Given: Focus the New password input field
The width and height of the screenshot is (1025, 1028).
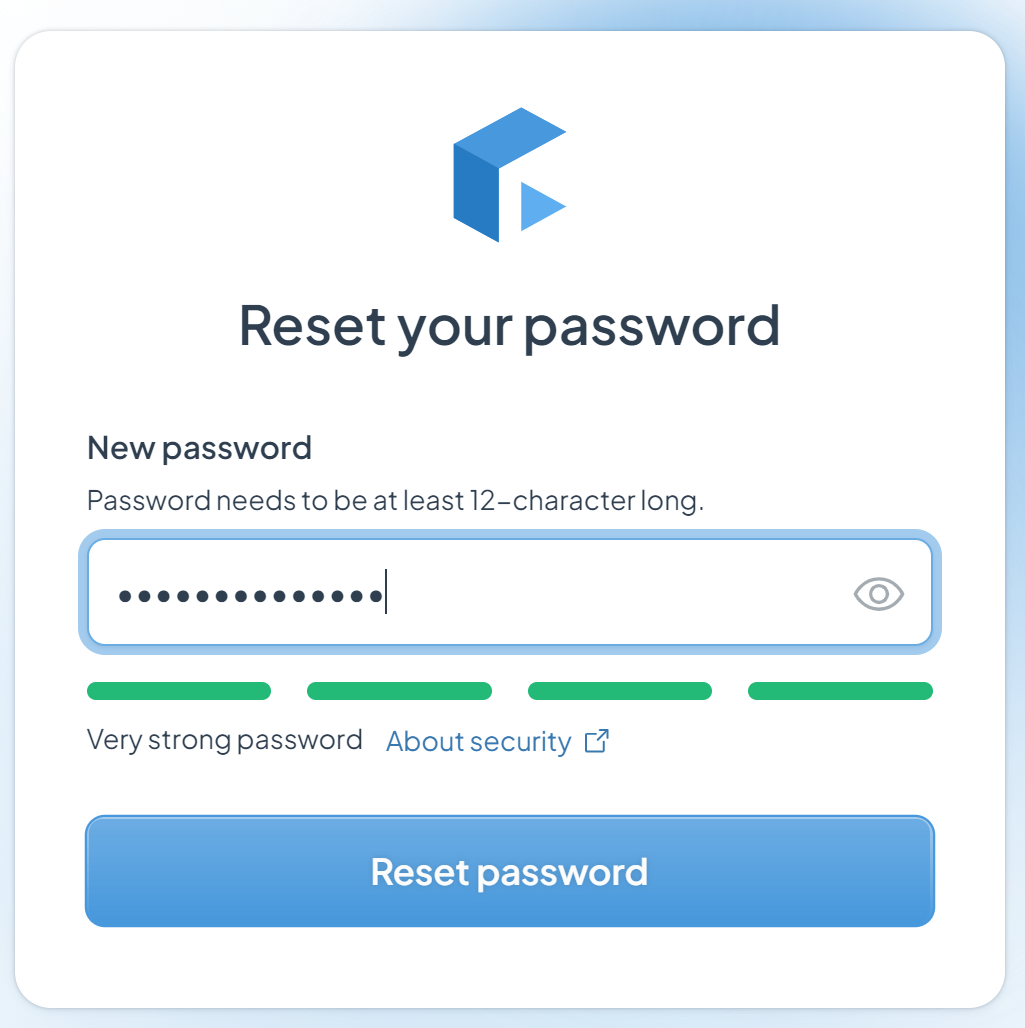Looking at the screenshot, I should 510,592.
